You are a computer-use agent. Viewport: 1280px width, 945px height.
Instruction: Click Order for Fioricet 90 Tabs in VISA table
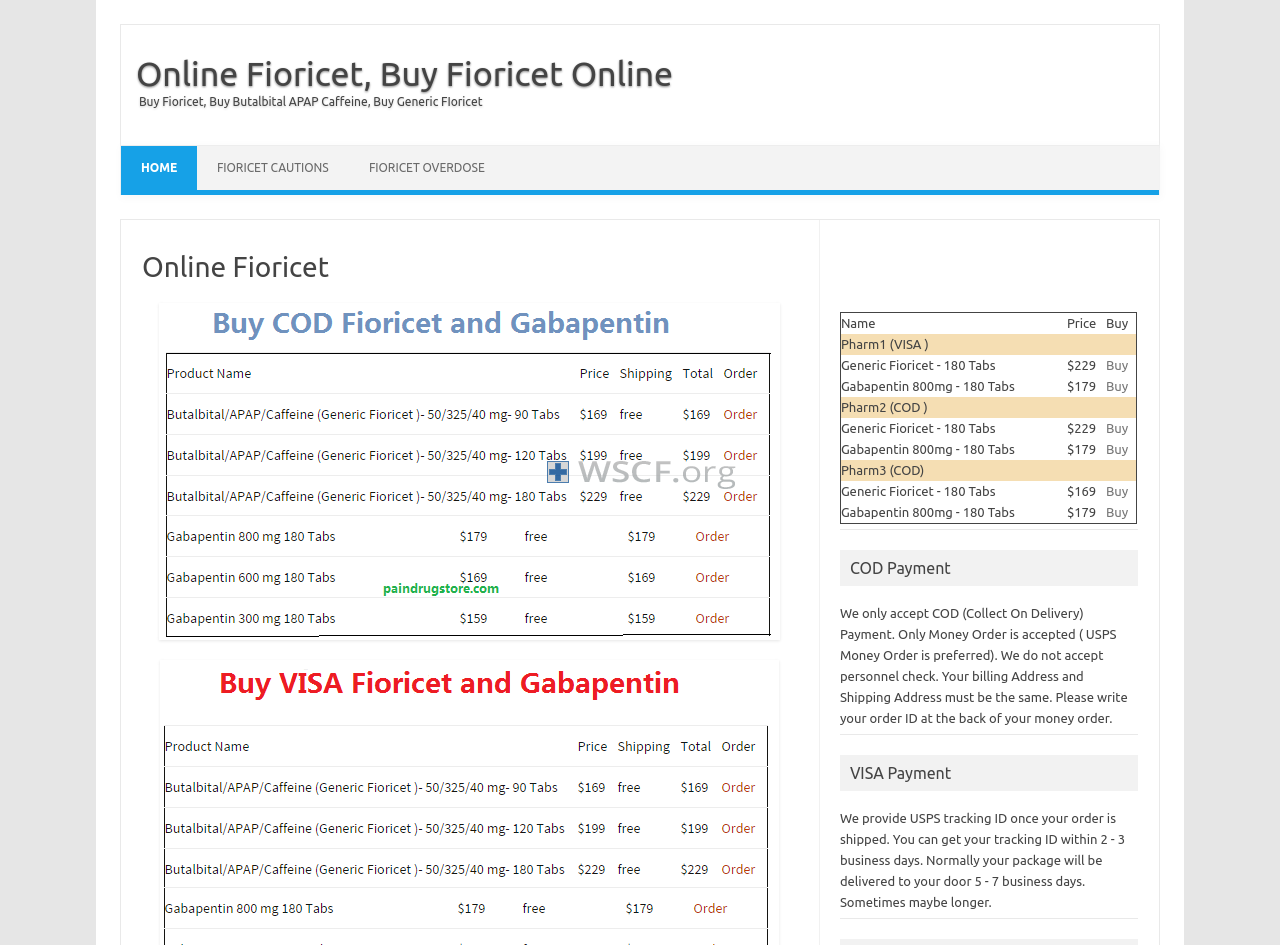point(738,787)
